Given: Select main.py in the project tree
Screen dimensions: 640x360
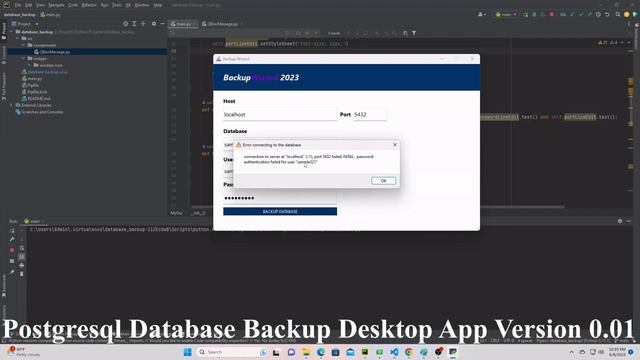Looking at the screenshot, I should pyautogui.click(x=32, y=78).
